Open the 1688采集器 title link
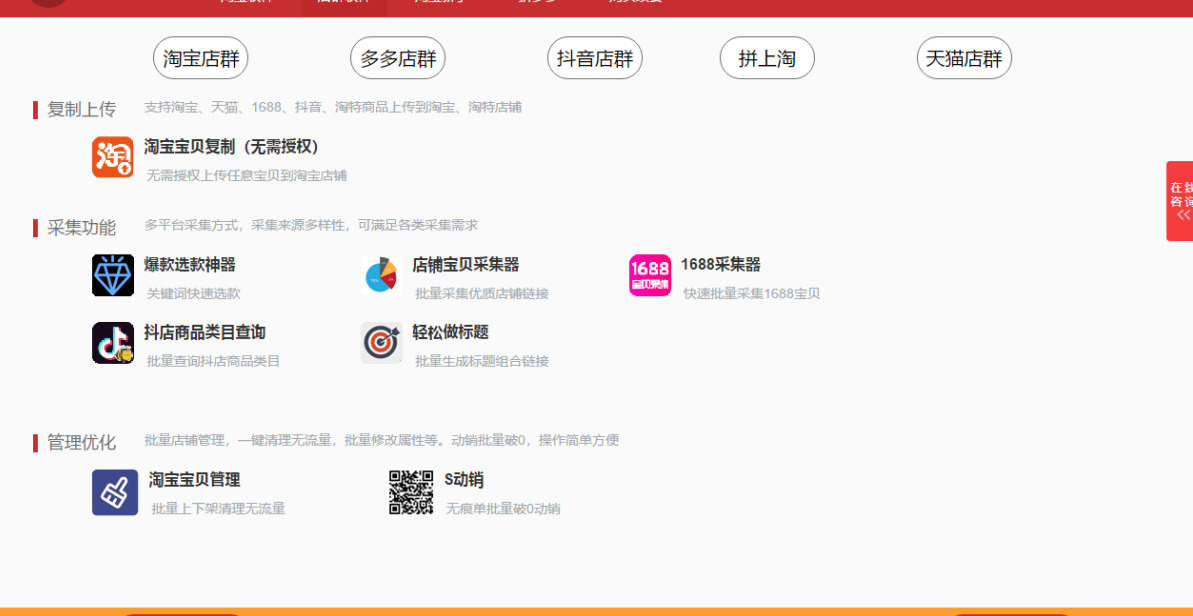The image size is (1193, 616). click(x=721, y=265)
